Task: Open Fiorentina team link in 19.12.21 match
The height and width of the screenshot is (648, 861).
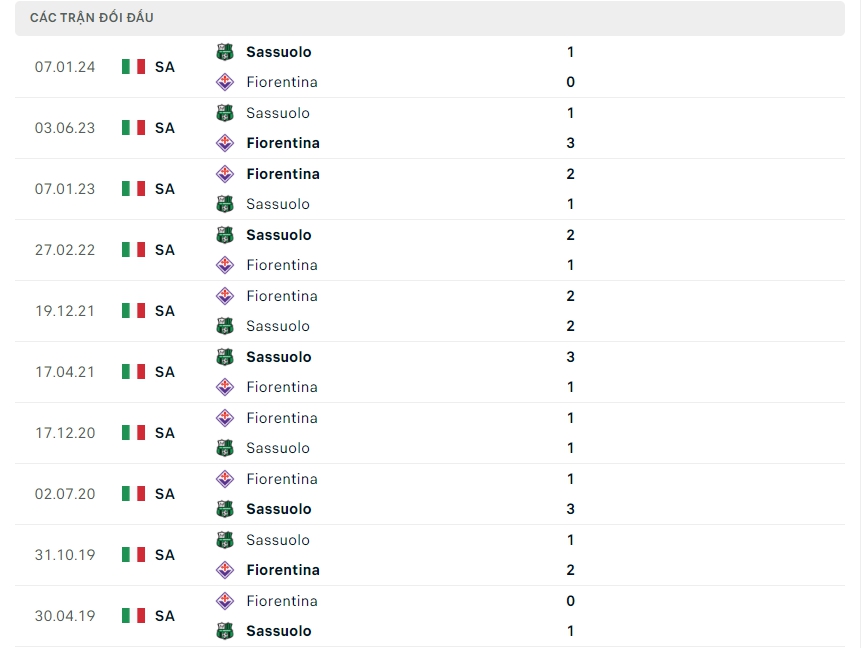Action: (282, 296)
